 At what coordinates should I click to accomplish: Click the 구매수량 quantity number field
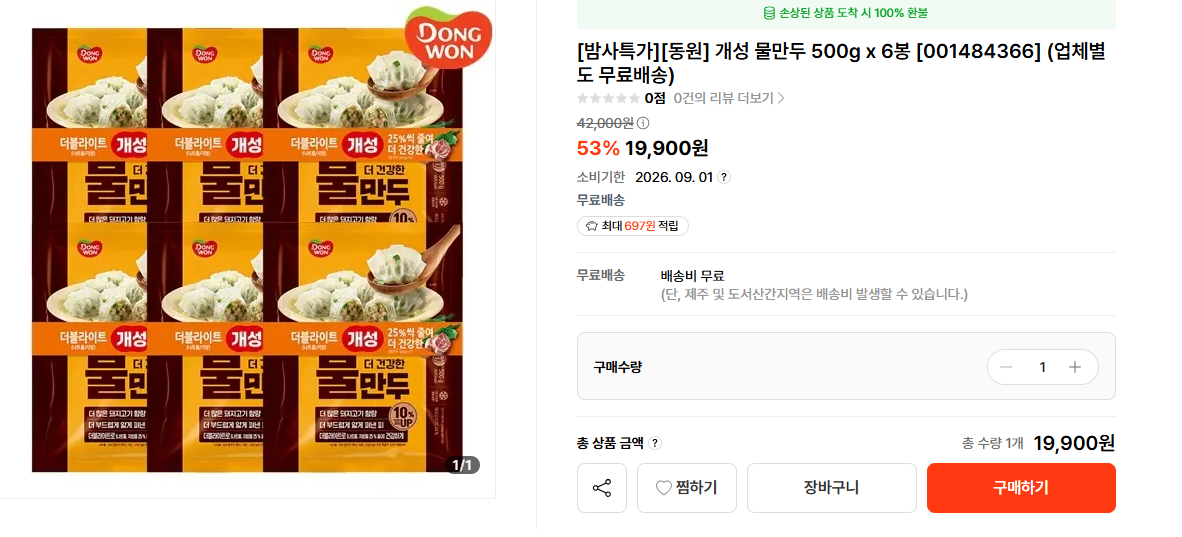point(1041,367)
